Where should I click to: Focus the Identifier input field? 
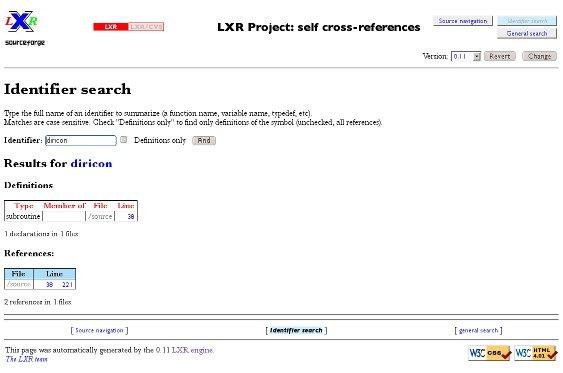pyautogui.click(x=81, y=140)
